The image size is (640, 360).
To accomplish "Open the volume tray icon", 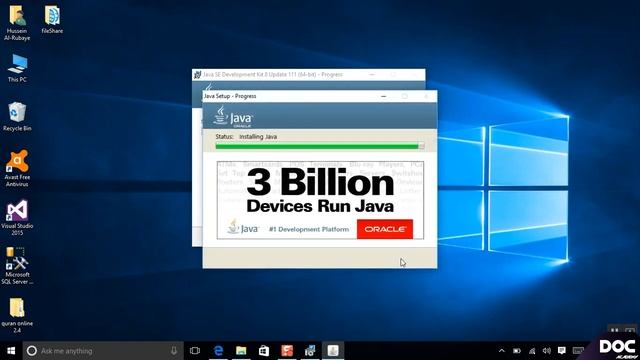I will click(547, 351).
